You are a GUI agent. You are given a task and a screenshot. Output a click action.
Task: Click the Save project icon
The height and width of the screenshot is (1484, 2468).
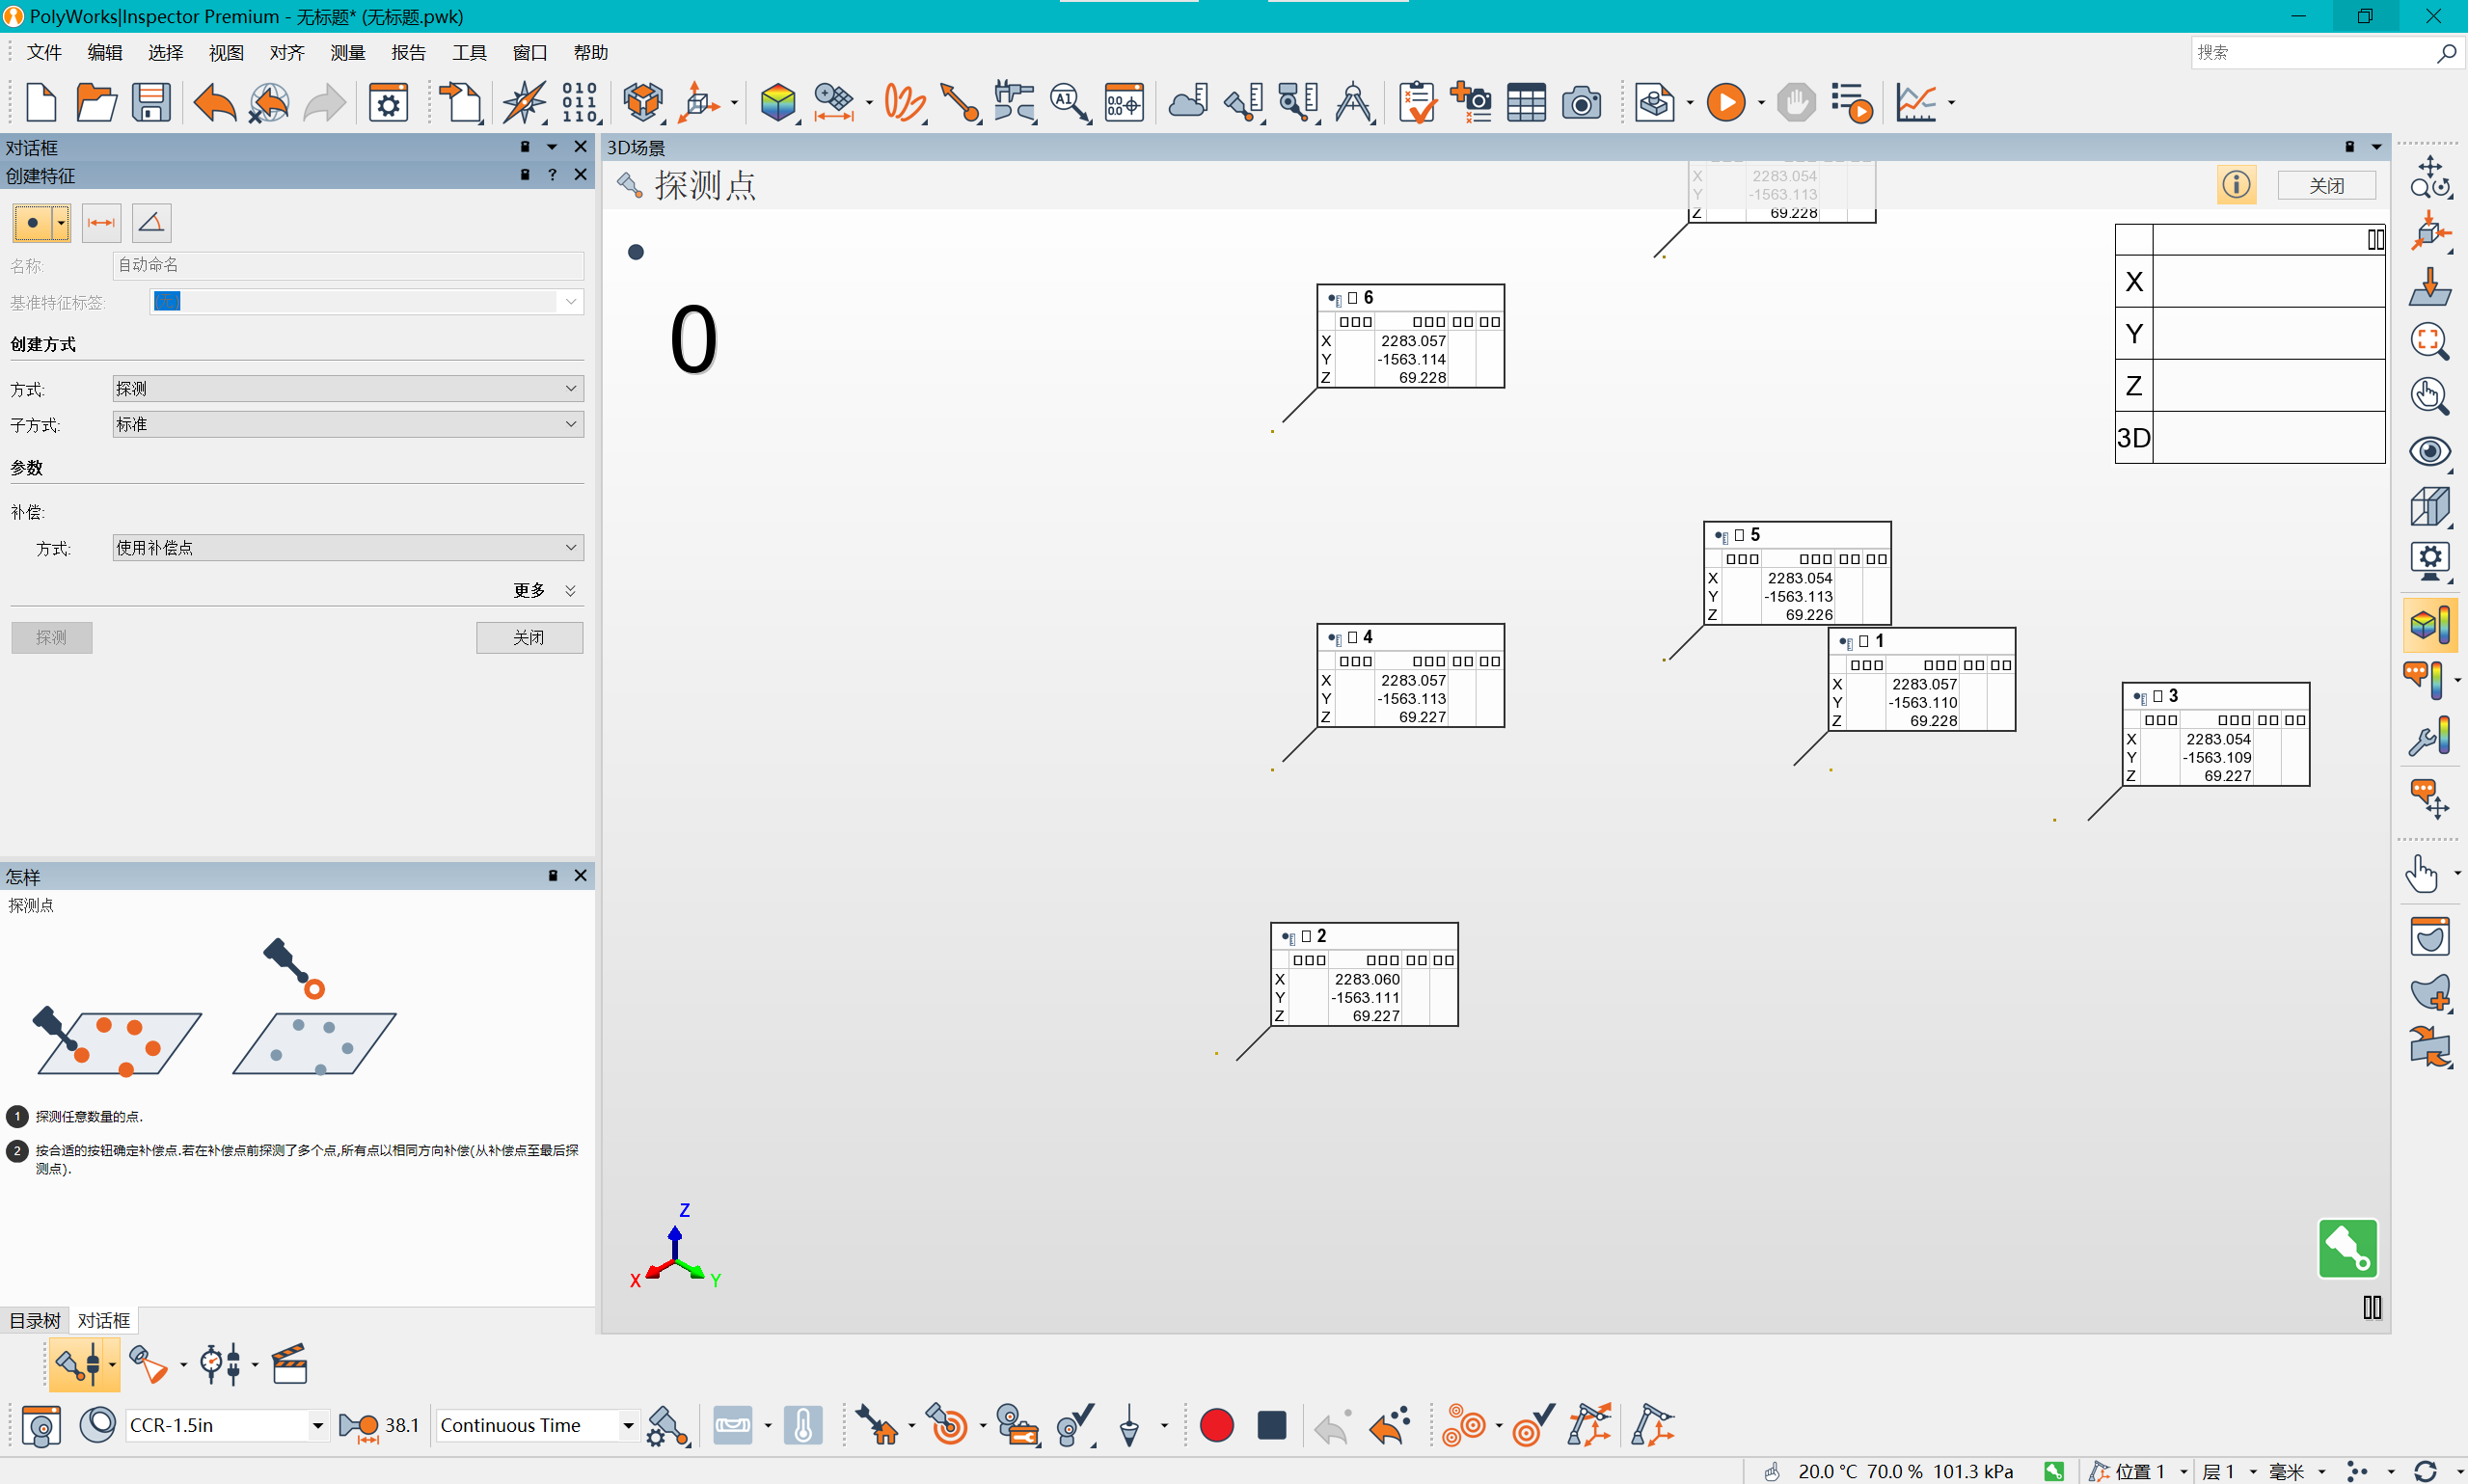pyautogui.click(x=151, y=102)
